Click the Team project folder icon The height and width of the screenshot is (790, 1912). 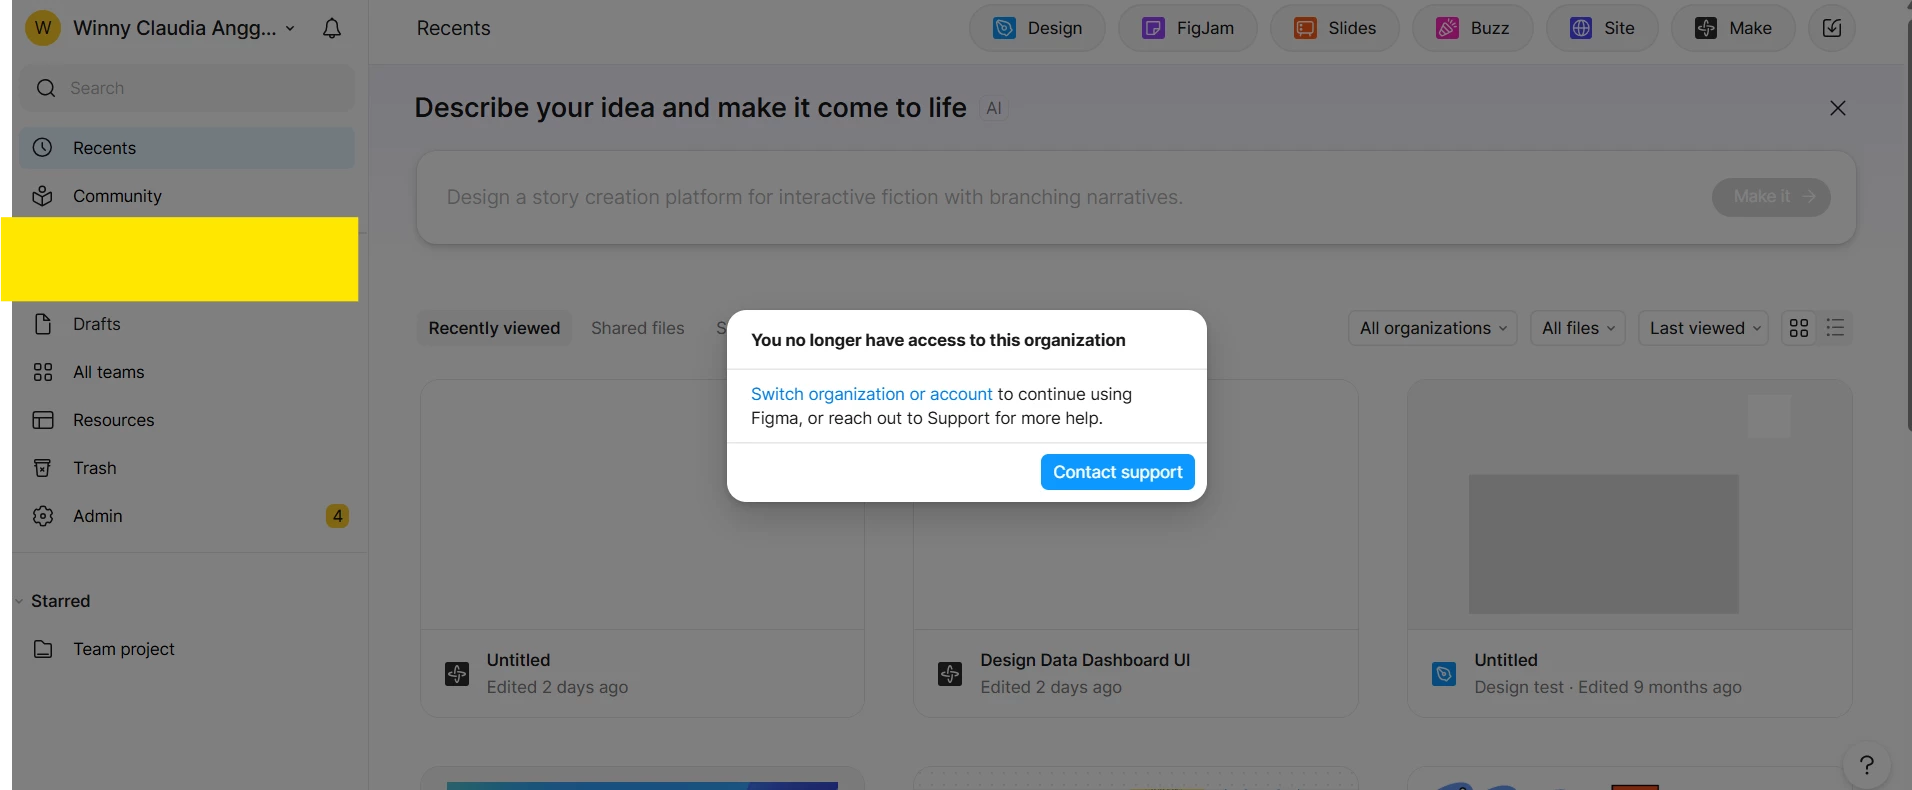tap(42, 649)
